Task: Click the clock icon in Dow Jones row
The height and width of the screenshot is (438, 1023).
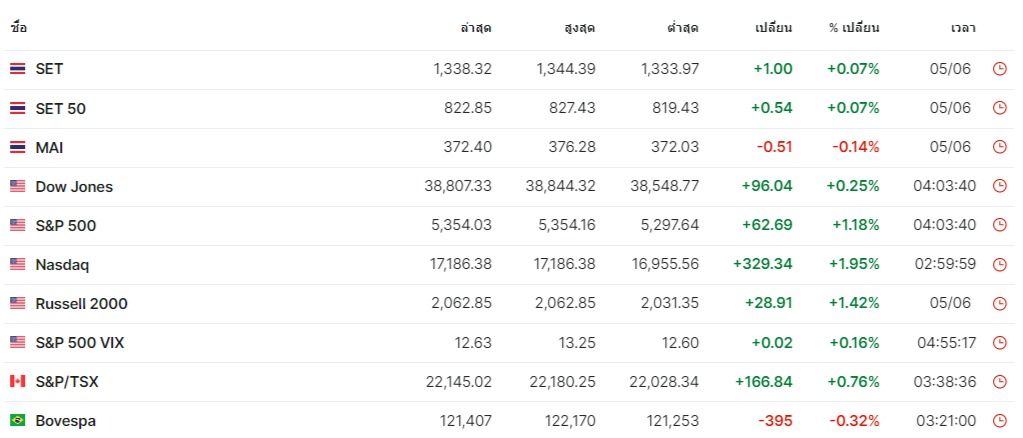Action: (x=999, y=186)
